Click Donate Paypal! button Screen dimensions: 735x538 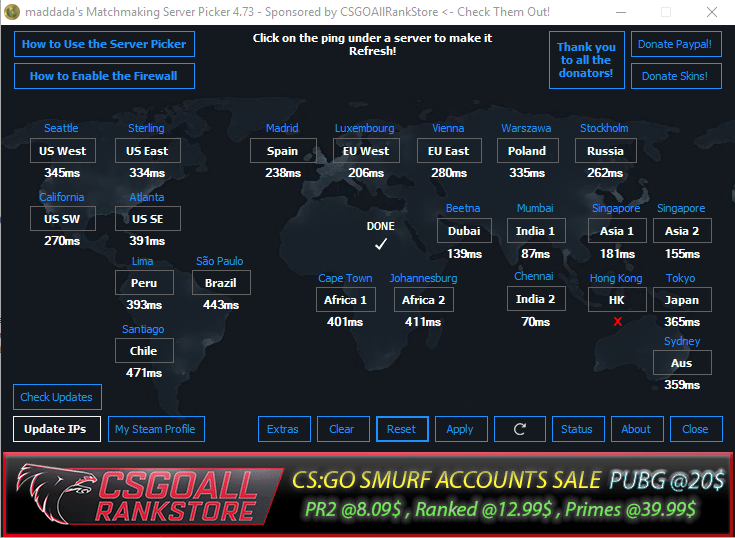(676, 44)
